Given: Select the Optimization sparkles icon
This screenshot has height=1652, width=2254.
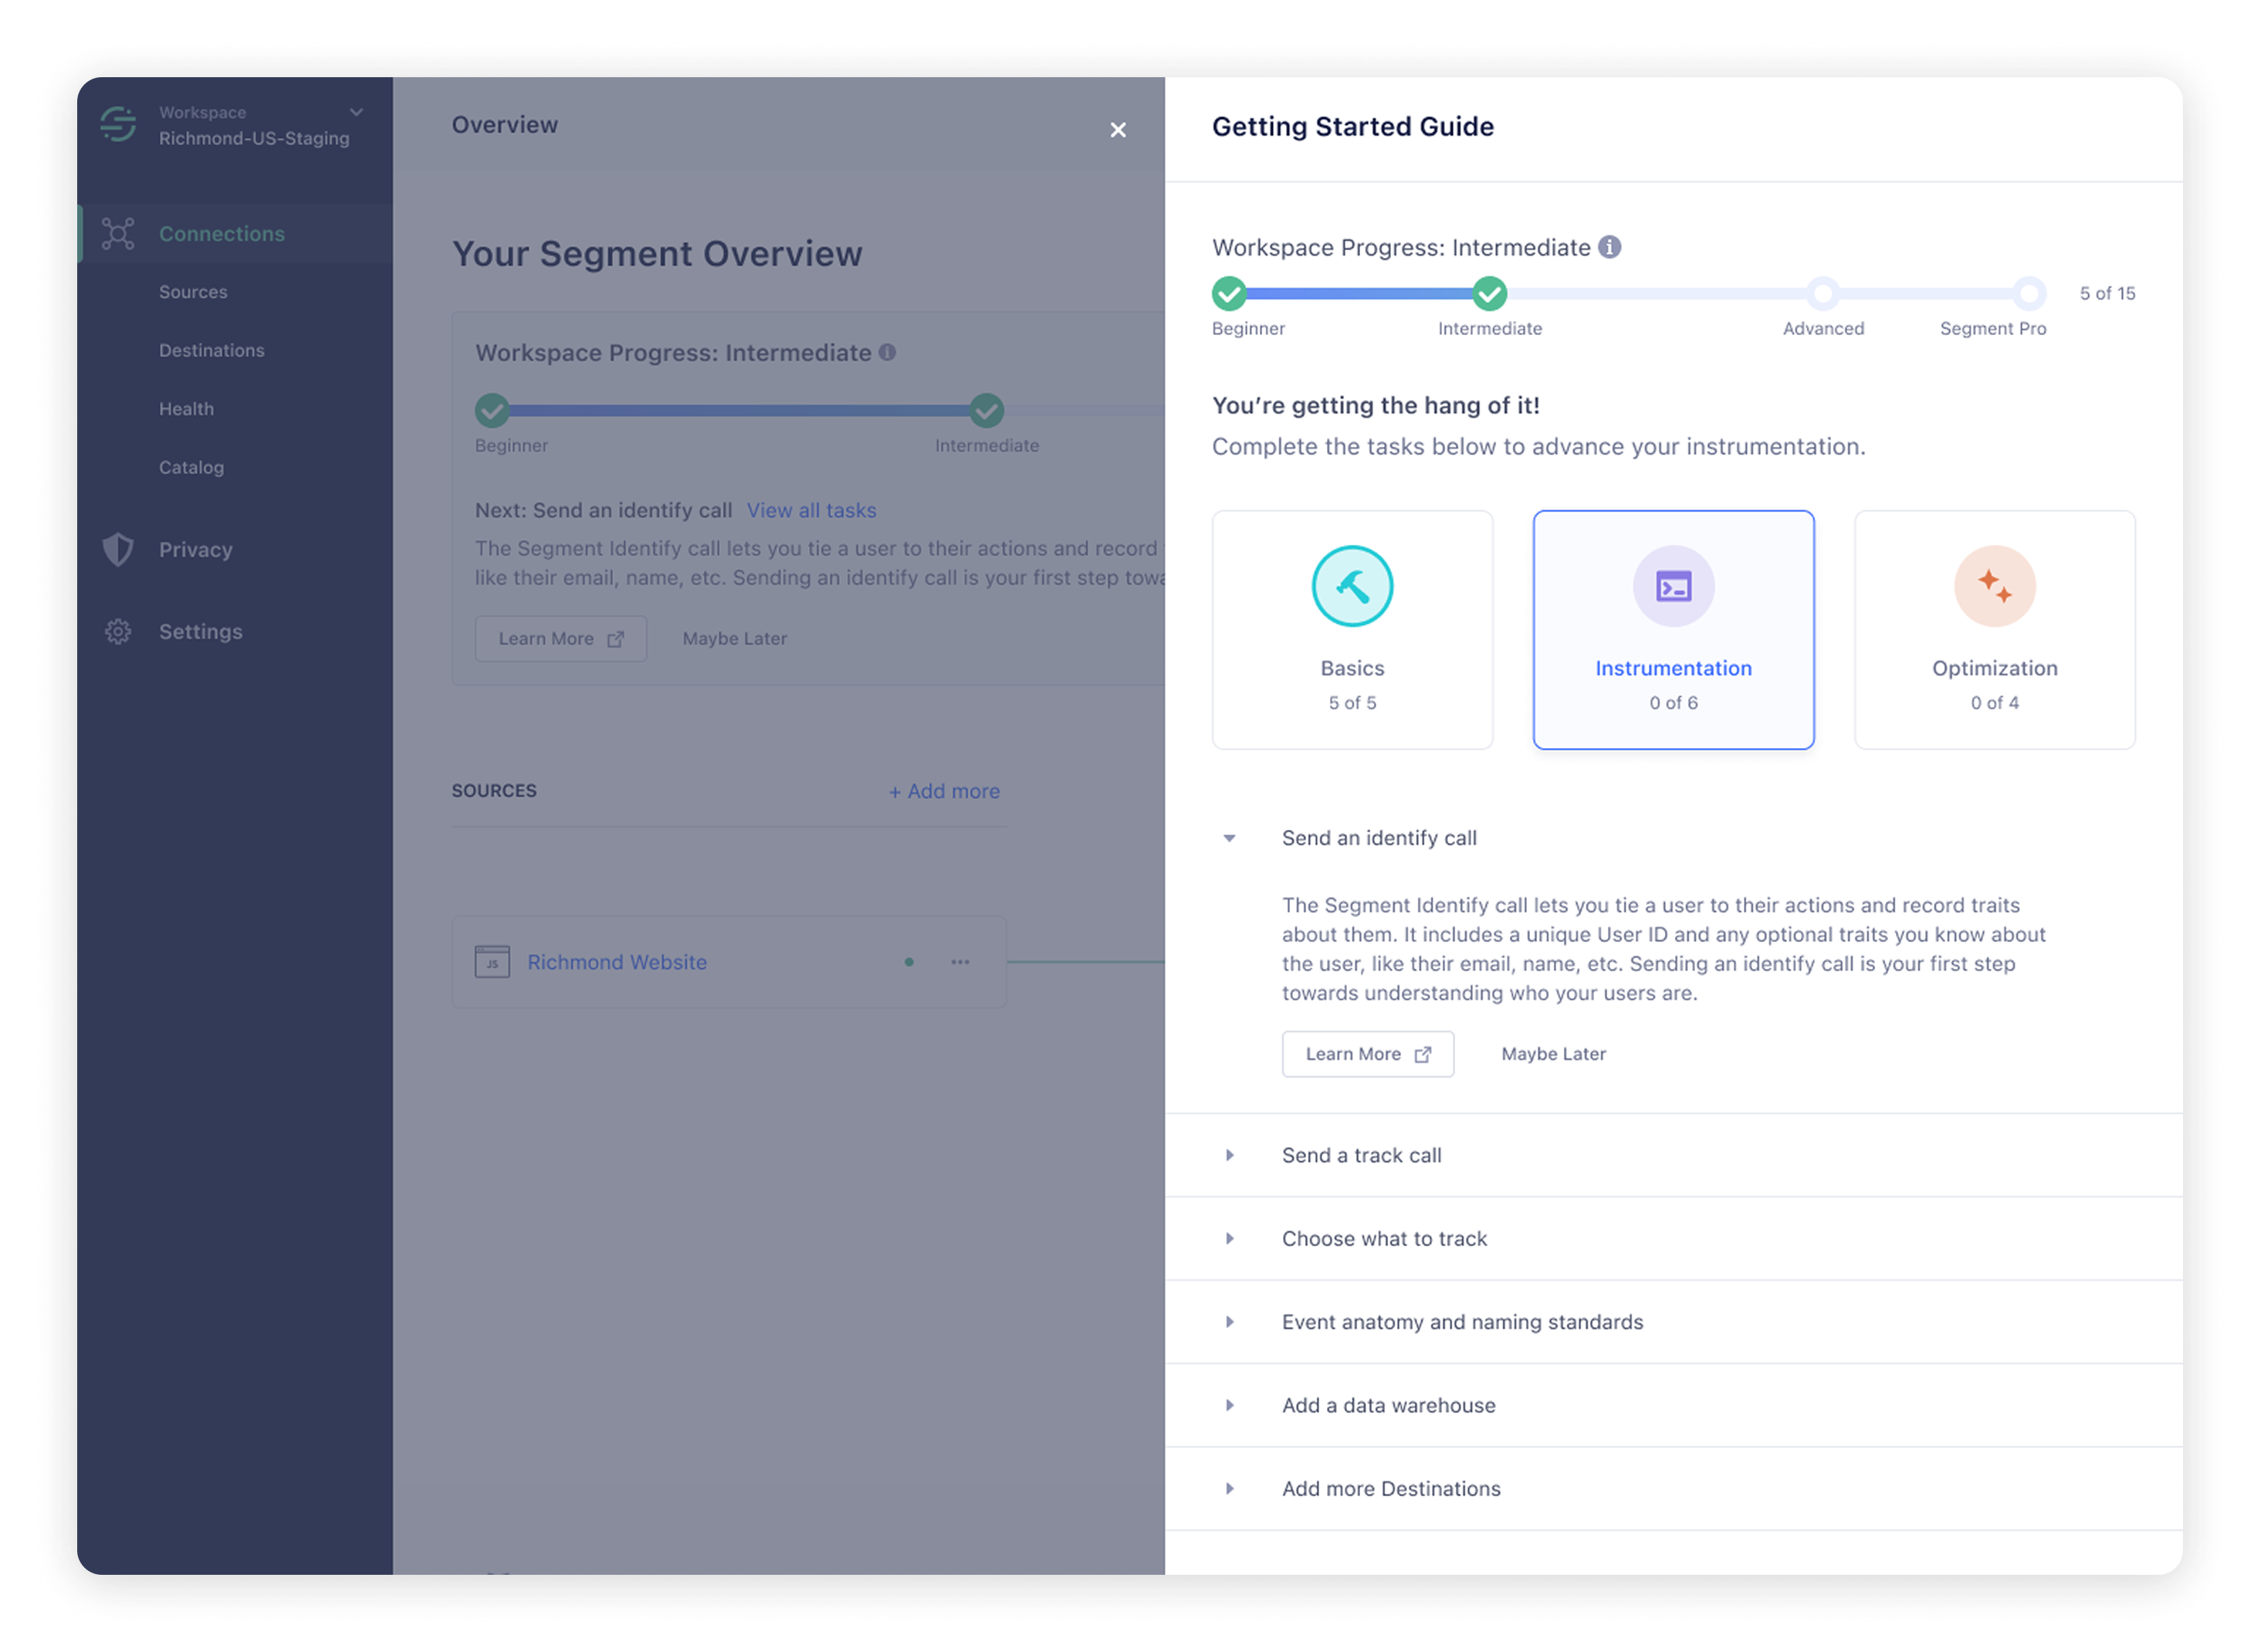Looking at the screenshot, I should pos(1994,586).
